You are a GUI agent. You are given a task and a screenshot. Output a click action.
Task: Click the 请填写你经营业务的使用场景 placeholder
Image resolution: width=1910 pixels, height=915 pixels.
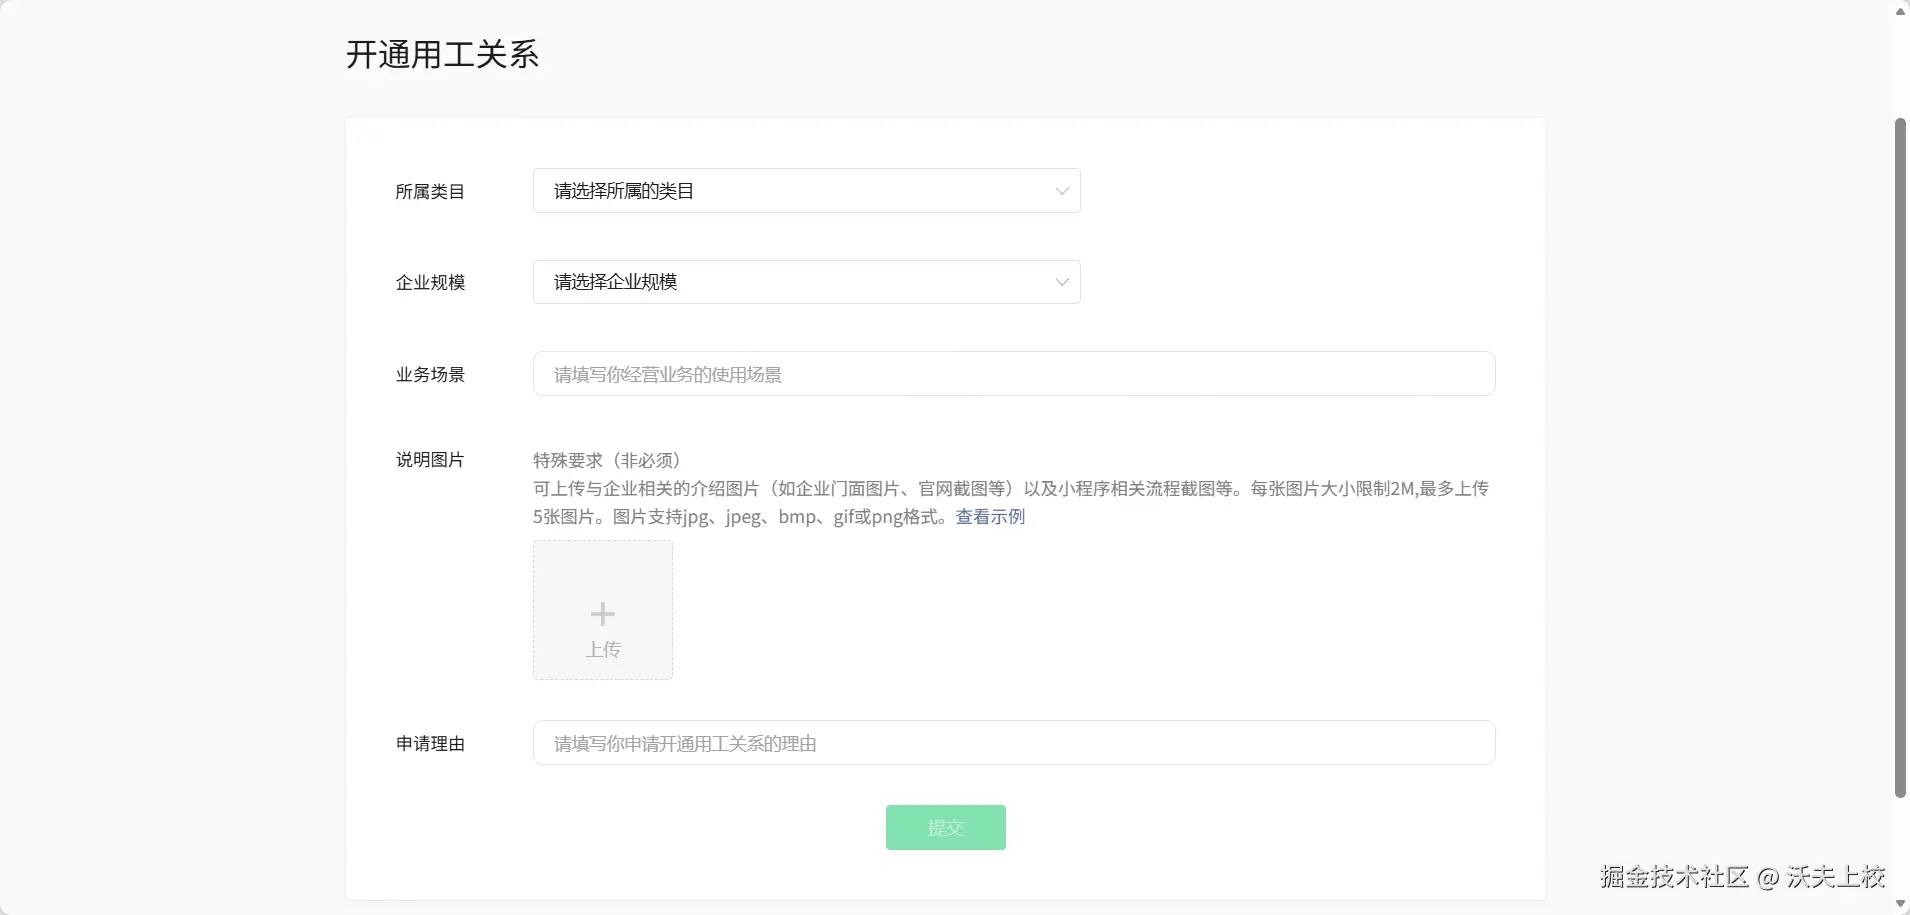pos(667,373)
